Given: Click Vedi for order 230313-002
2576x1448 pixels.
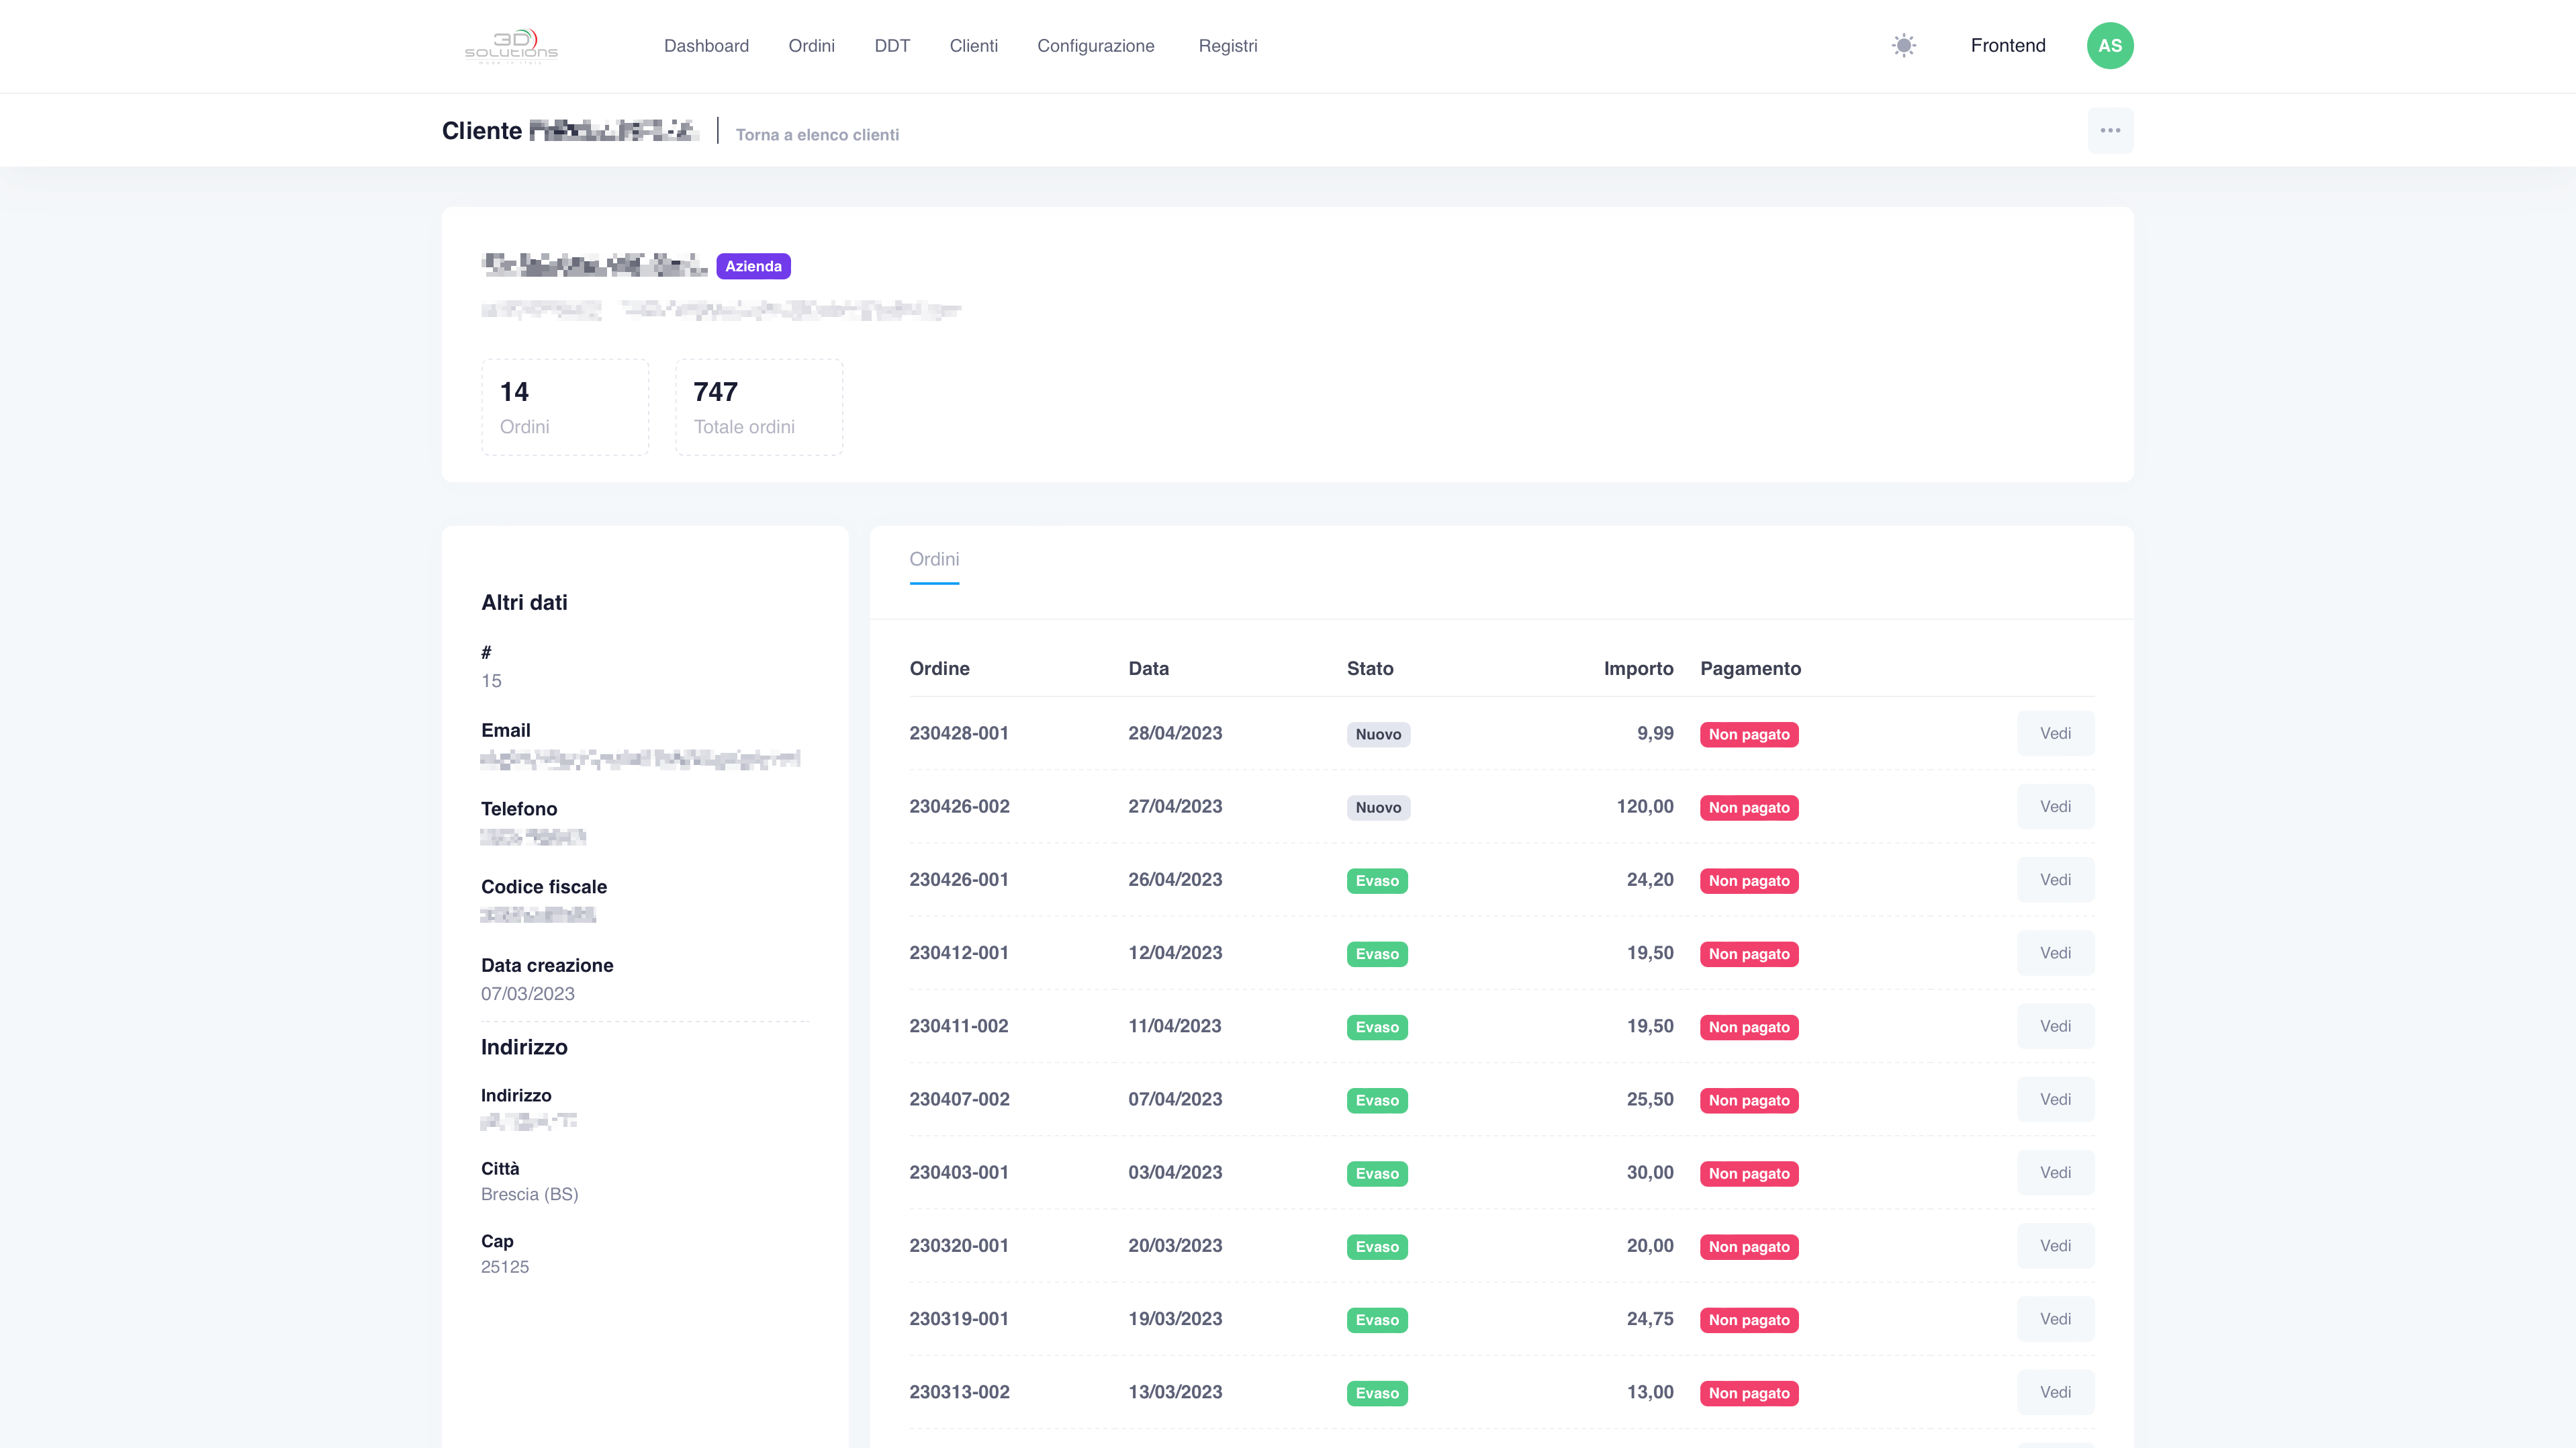Looking at the screenshot, I should [2055, 1392].
